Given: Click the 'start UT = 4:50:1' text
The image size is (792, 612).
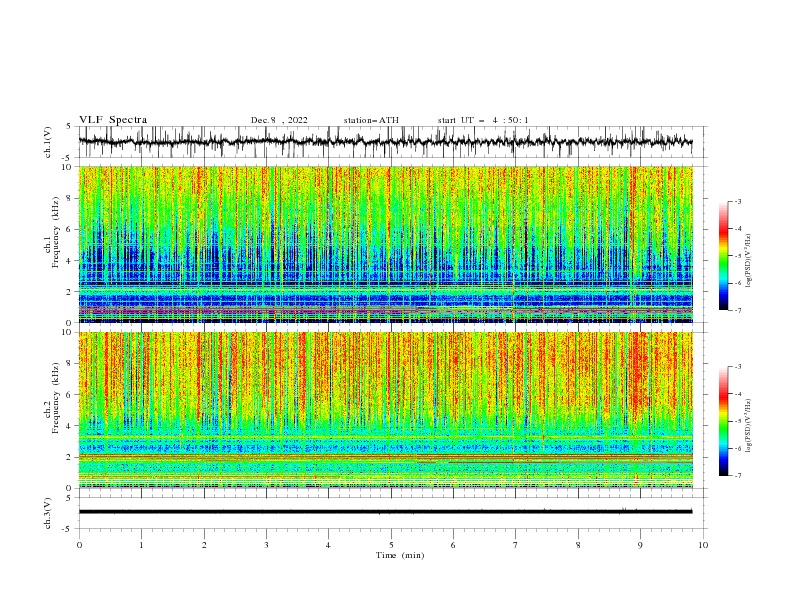Looking at the screenshot, I should [x=483, y=120].
